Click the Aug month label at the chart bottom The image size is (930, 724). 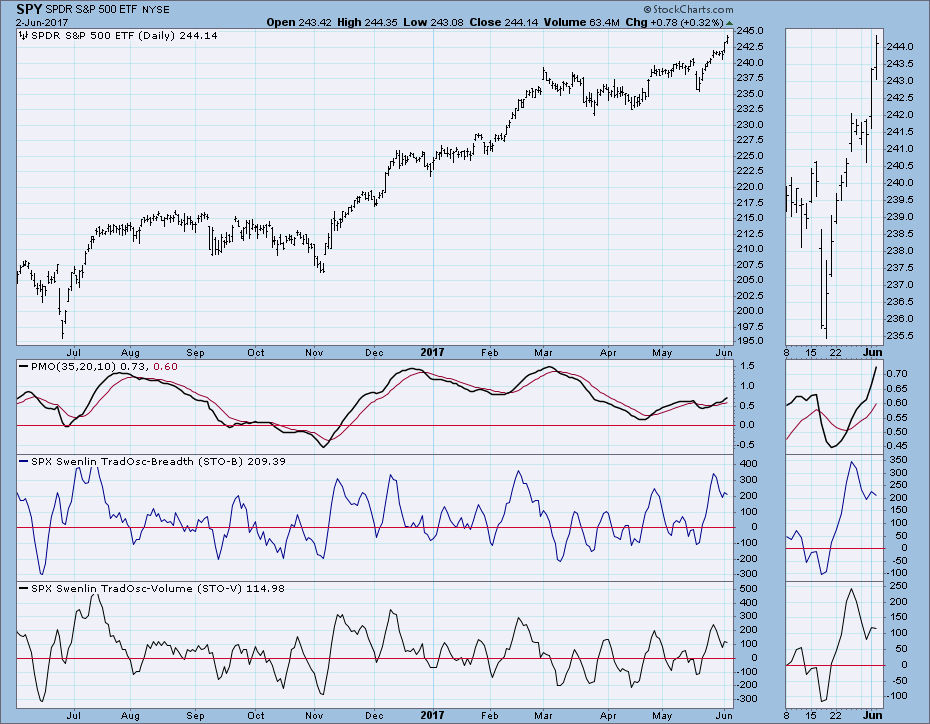[x=130, y=716]
